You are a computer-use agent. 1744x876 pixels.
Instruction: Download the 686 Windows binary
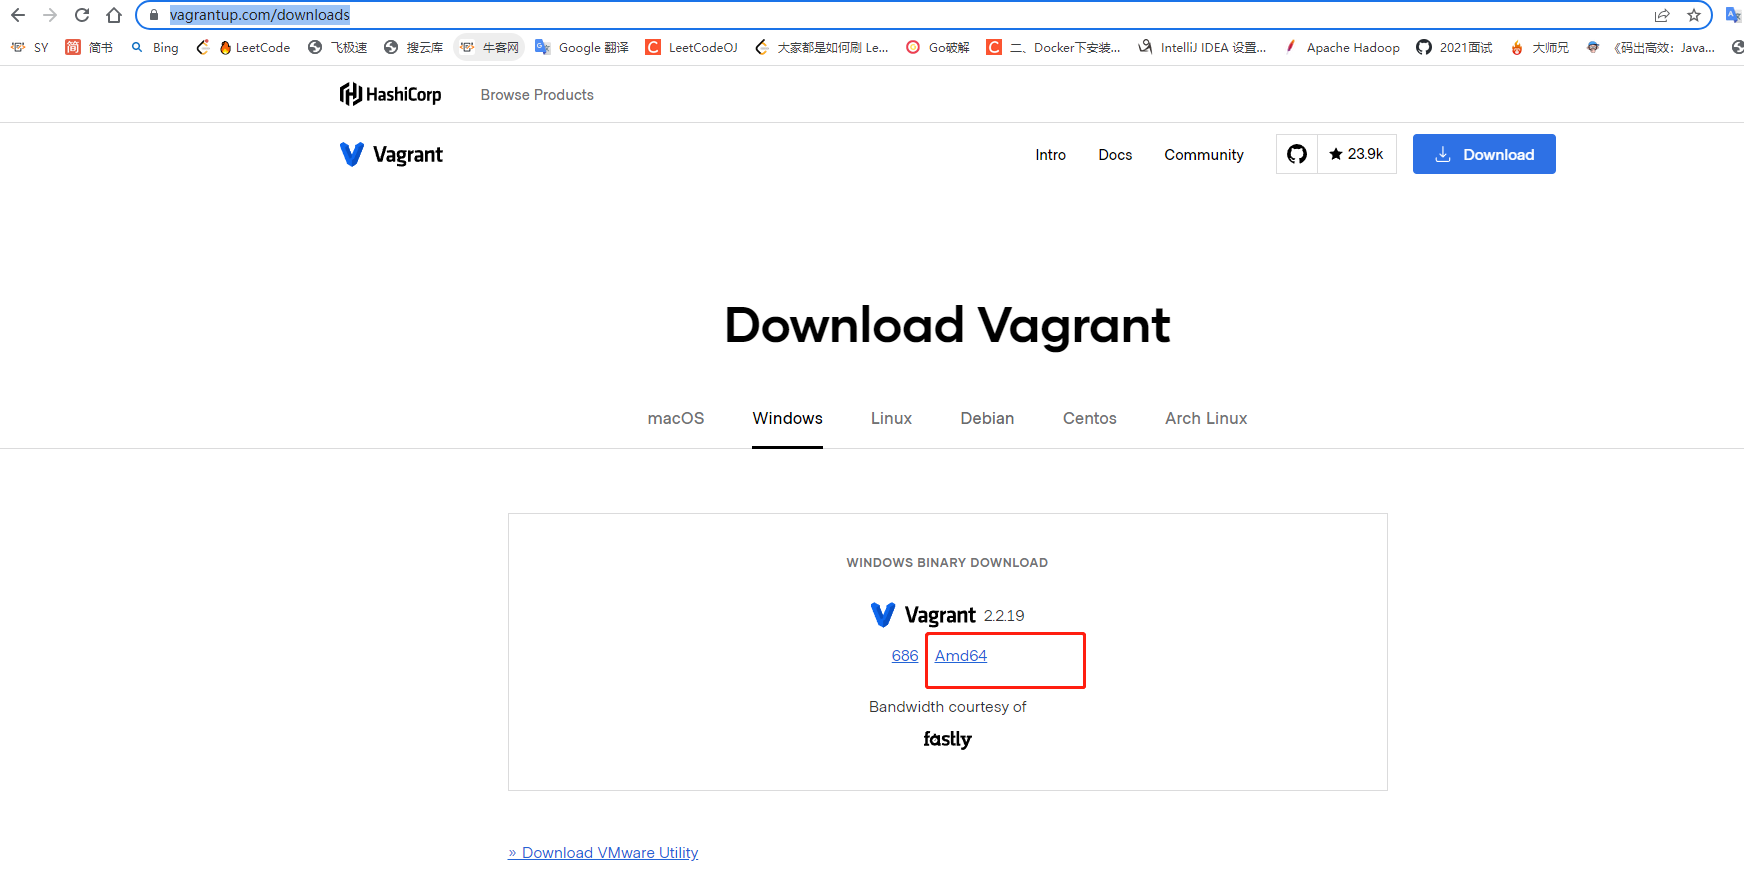tap(905, 656)
